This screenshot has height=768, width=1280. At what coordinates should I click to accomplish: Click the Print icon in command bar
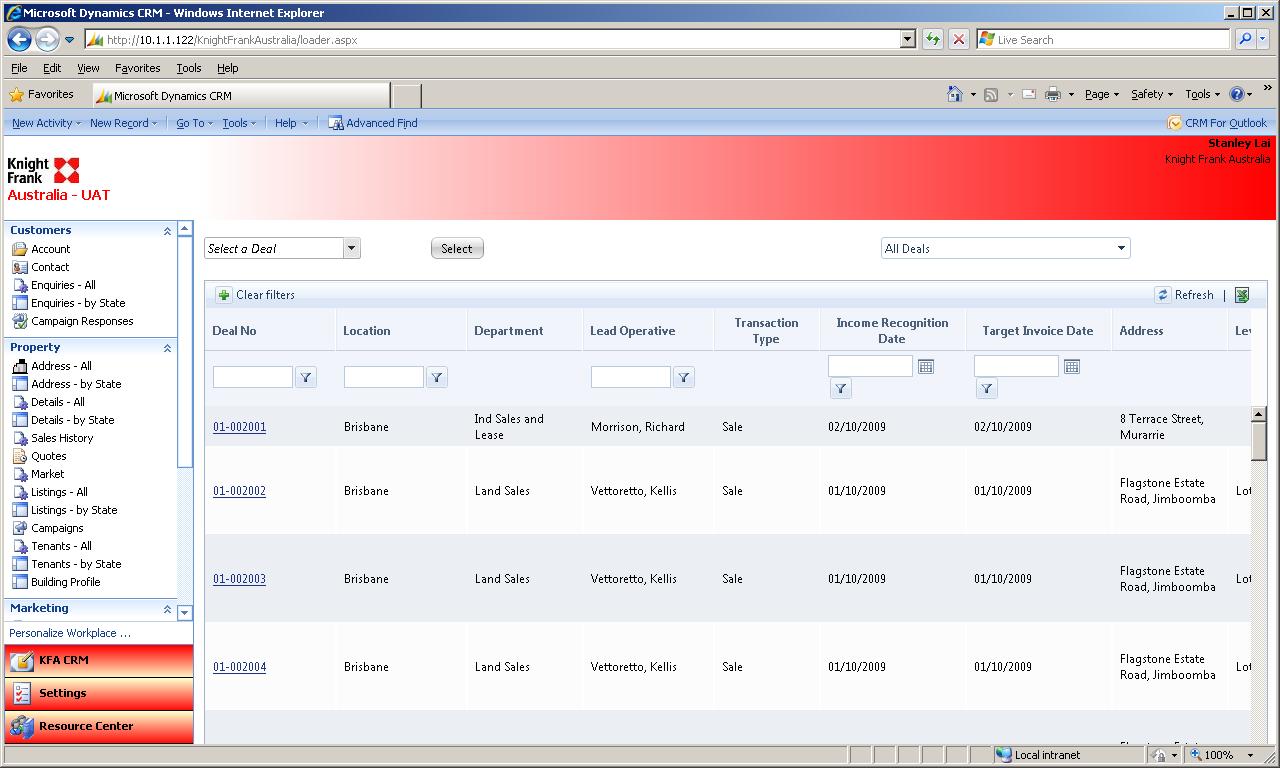coord(1053,94)
